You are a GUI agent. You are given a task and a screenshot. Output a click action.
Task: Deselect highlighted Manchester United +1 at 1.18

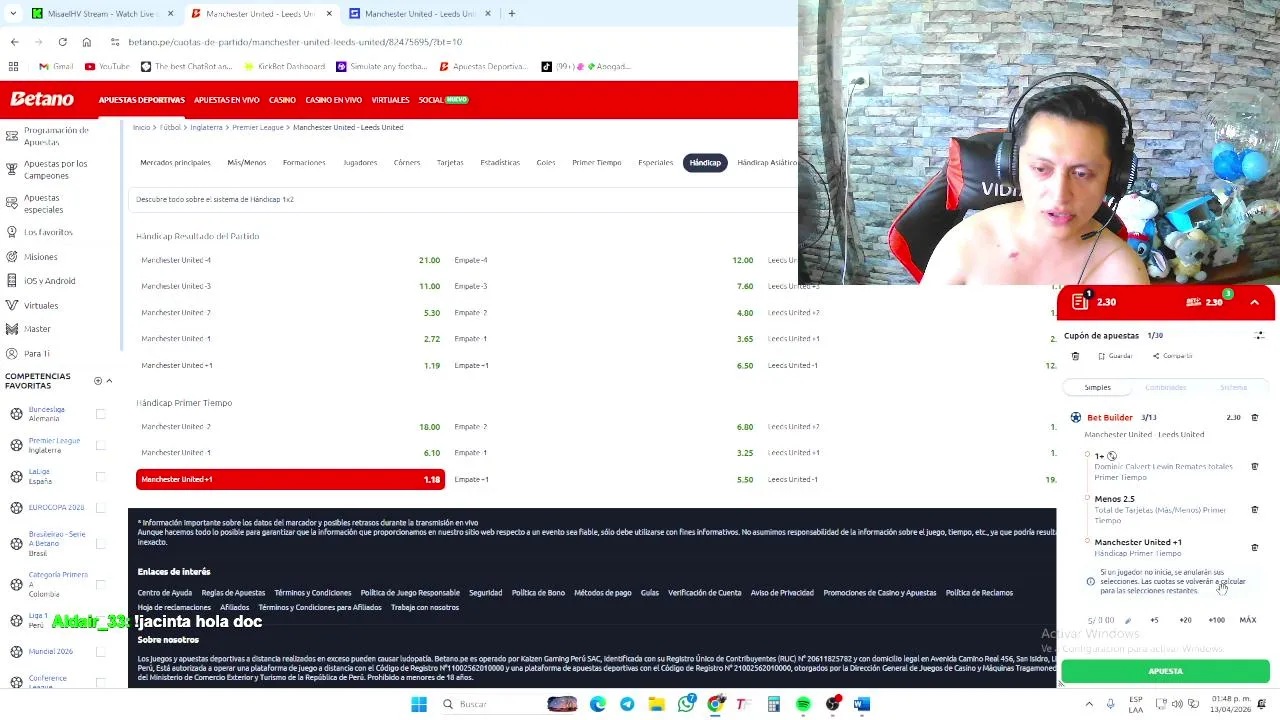click(291, 479)
